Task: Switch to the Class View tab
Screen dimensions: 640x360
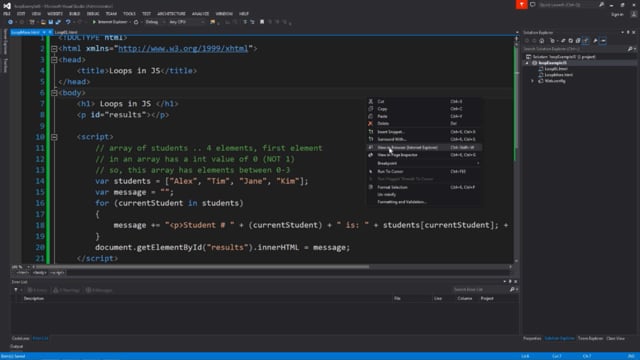Action: pos(615,338)
